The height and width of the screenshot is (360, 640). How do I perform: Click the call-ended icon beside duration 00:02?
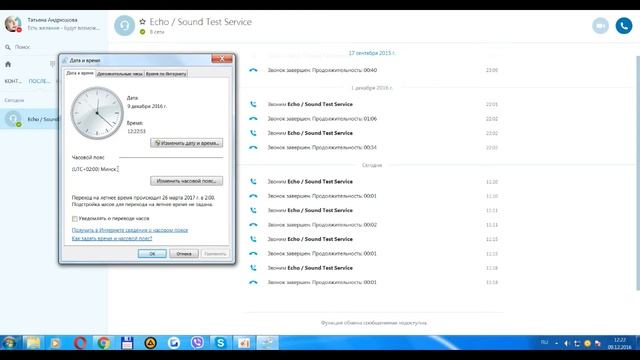(x=253, y=225)
